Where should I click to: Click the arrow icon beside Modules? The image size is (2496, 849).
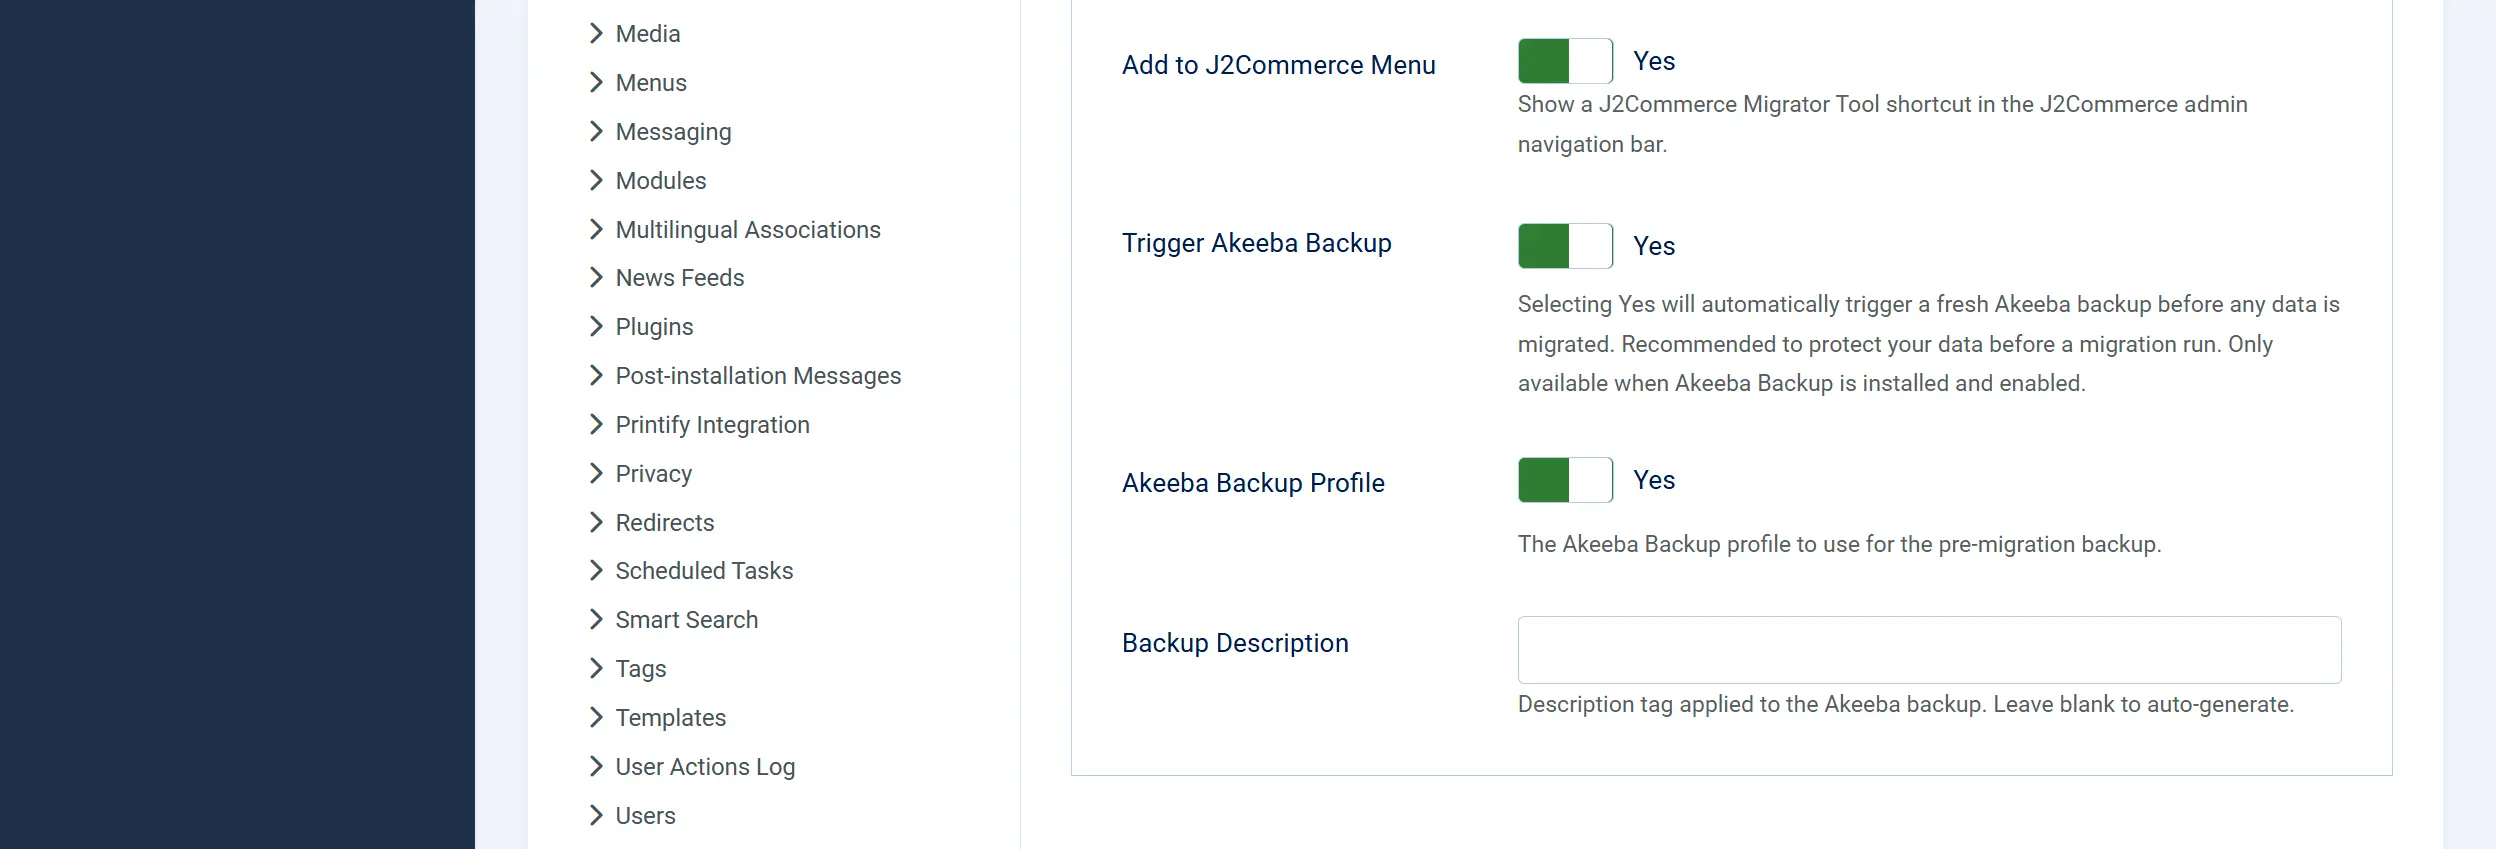(x=596, y=180)
